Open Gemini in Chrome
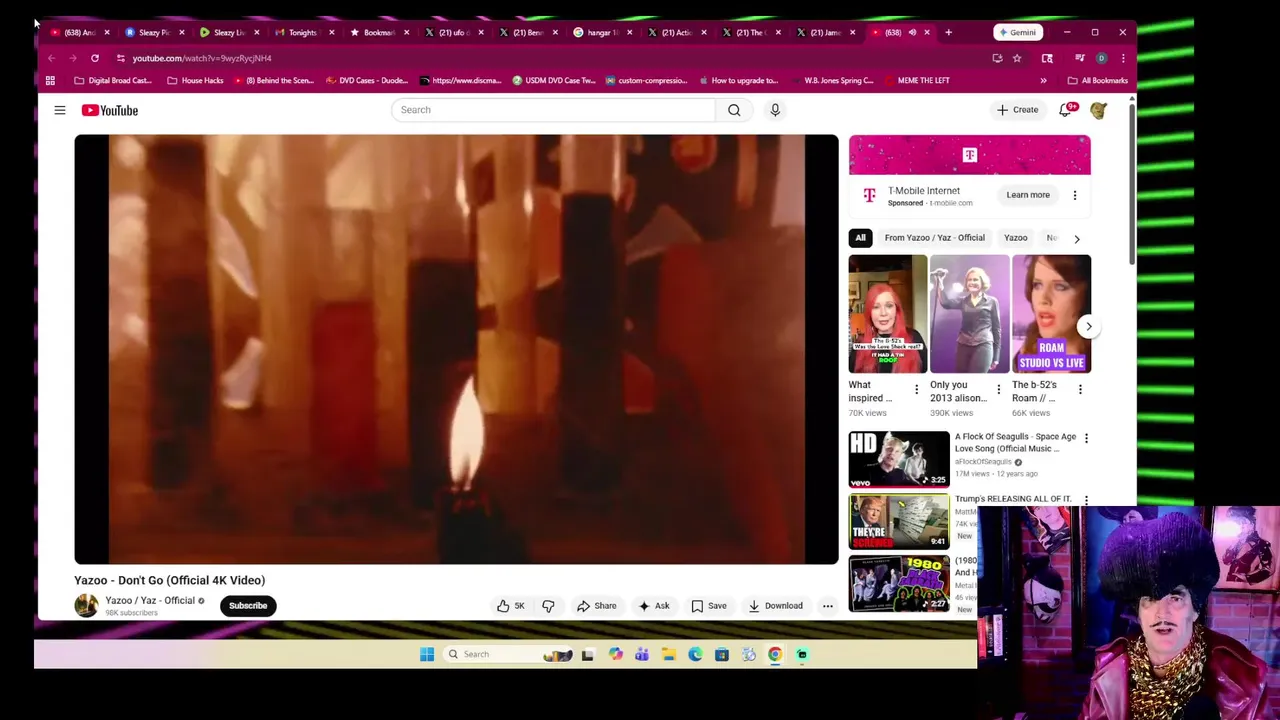 click(x=1017, y=32)
